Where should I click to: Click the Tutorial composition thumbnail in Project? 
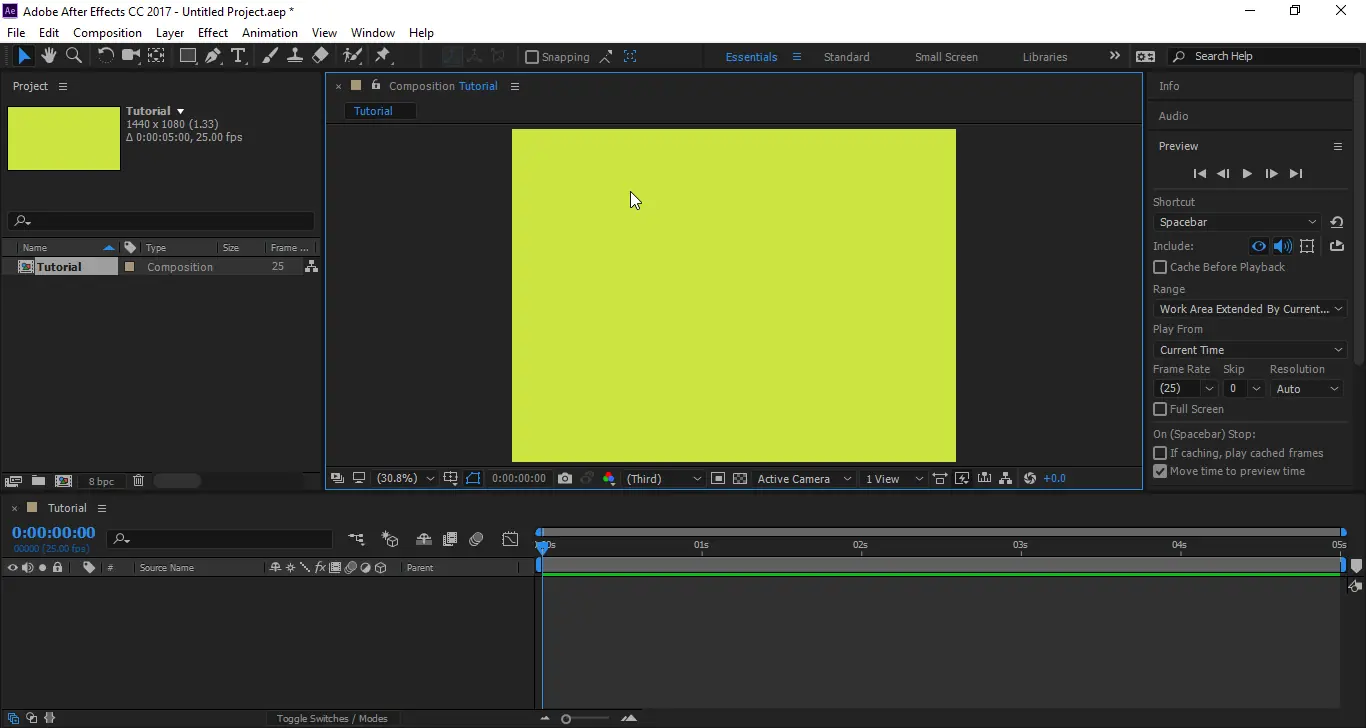coord(64,138)
